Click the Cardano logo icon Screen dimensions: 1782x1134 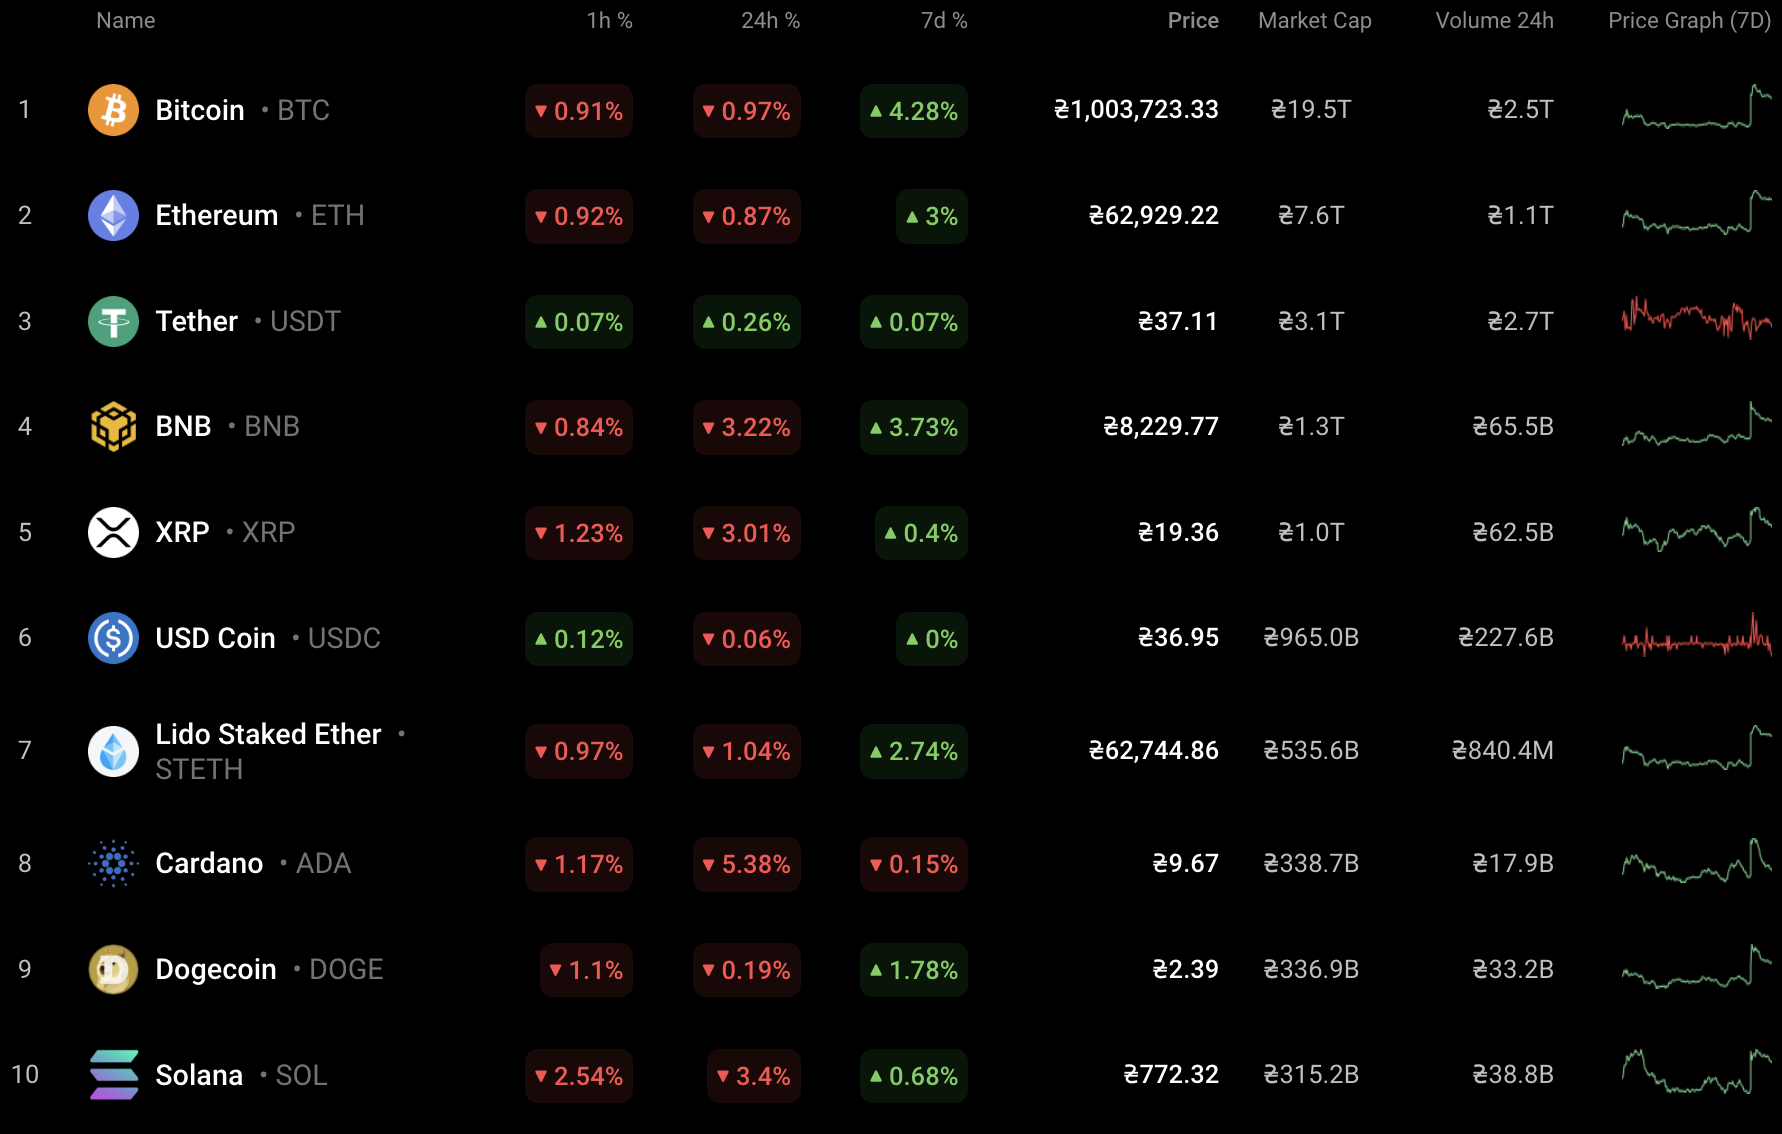click(x=113, y=864)
